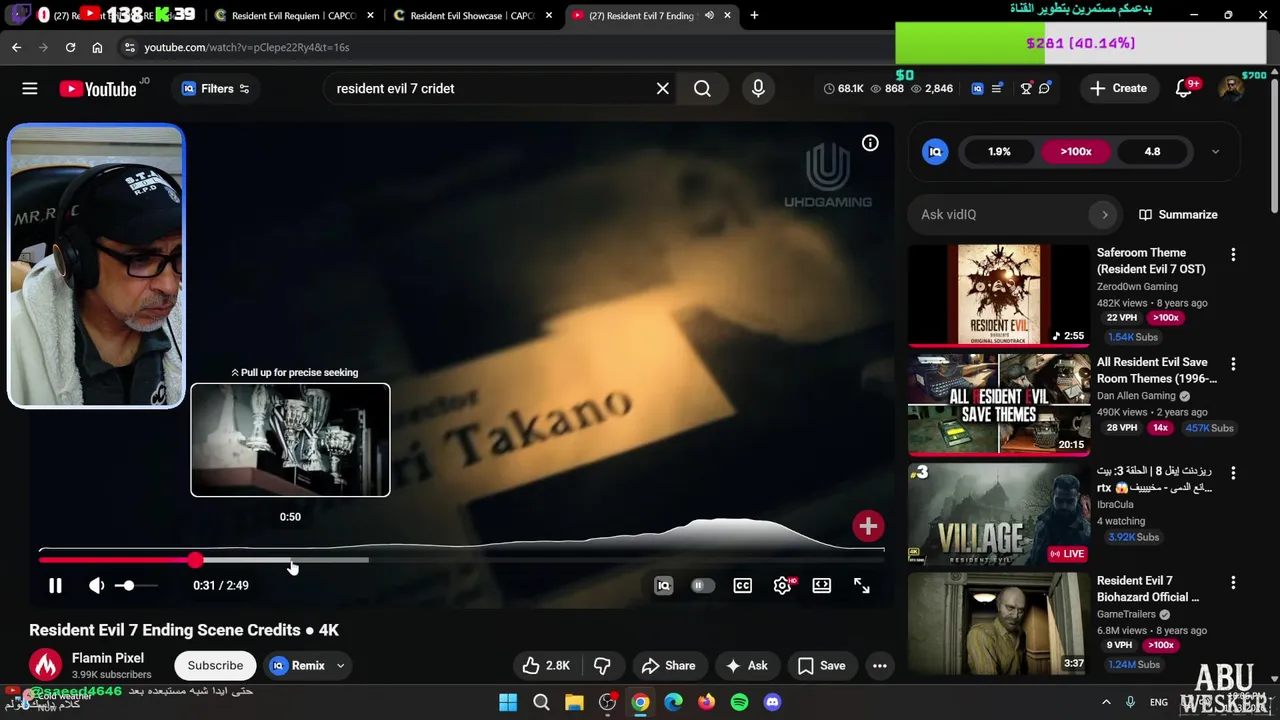
Task: Go to the YouTube home logo
Action: coord(98,89)
